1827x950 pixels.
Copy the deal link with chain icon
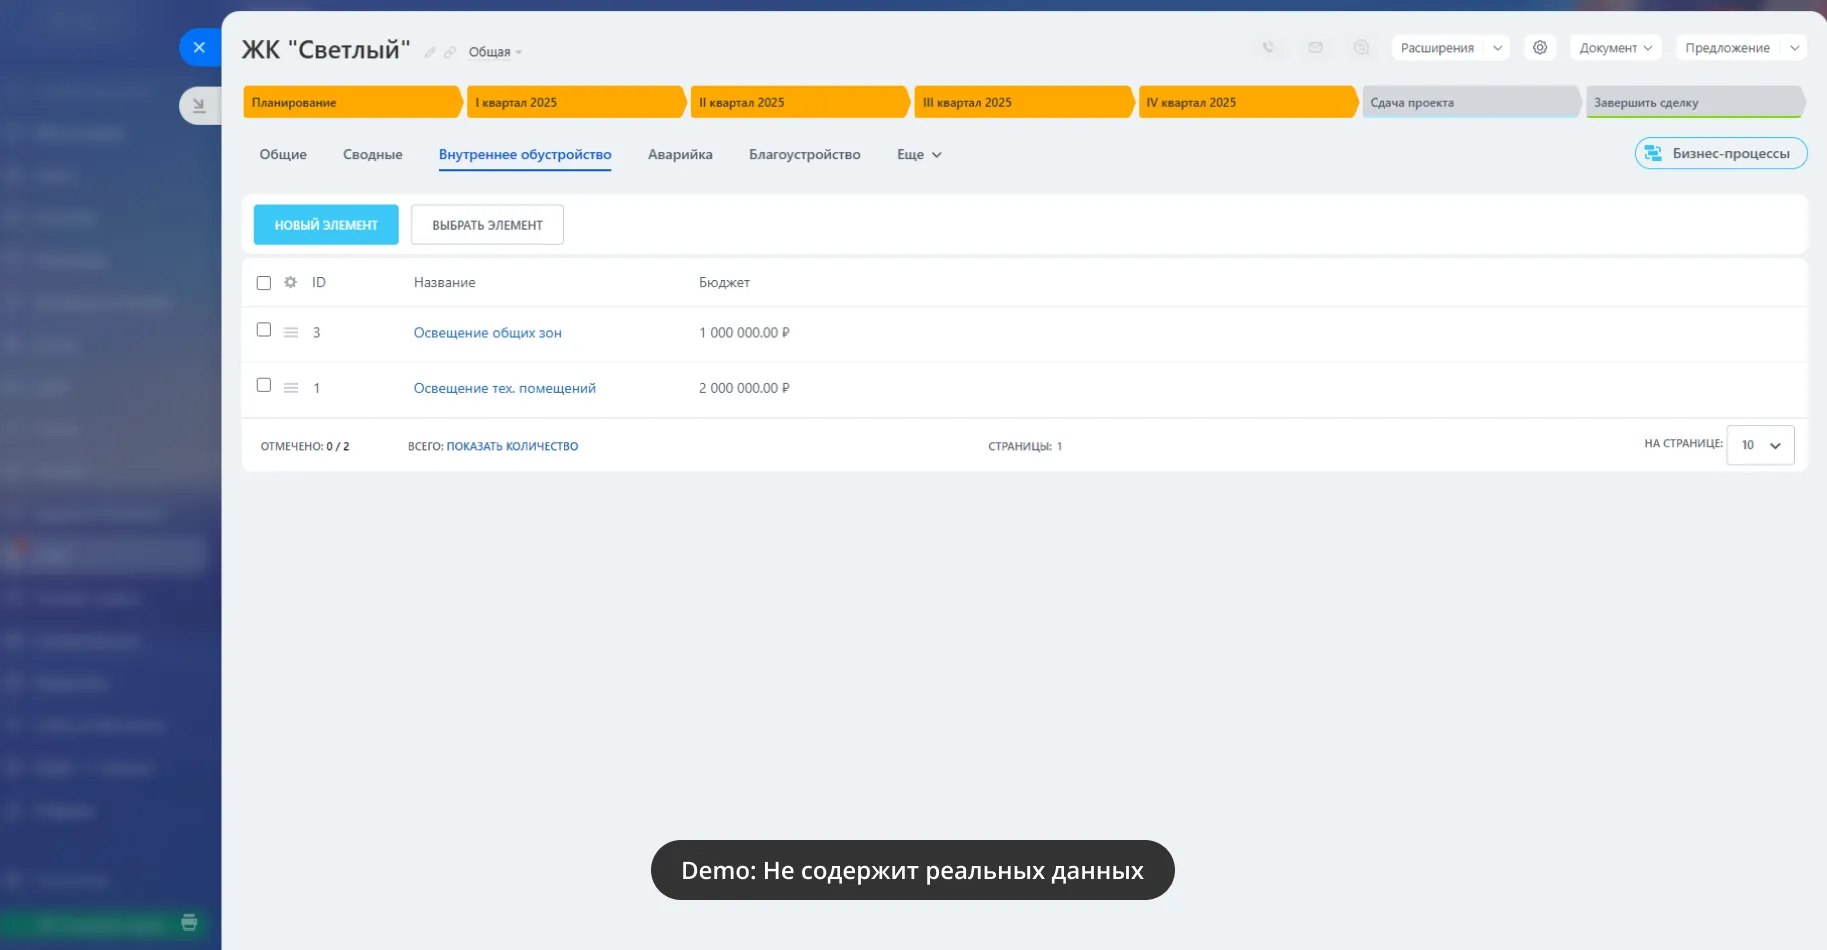point(450,52)
